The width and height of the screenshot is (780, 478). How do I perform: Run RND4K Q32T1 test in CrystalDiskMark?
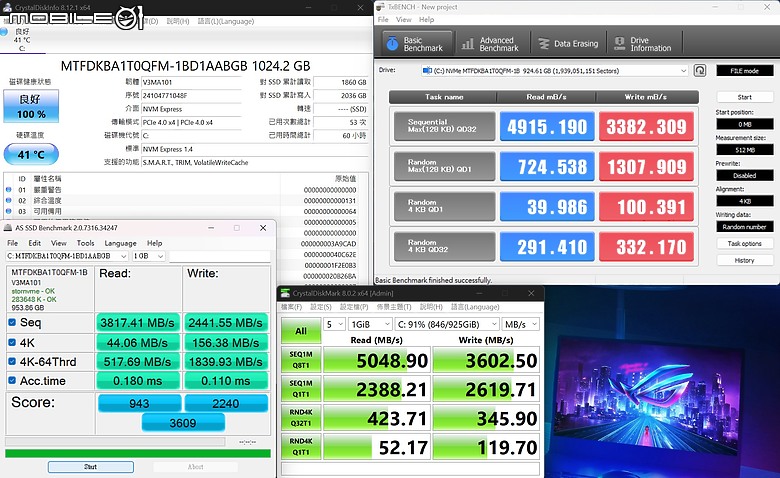(301, 418)
